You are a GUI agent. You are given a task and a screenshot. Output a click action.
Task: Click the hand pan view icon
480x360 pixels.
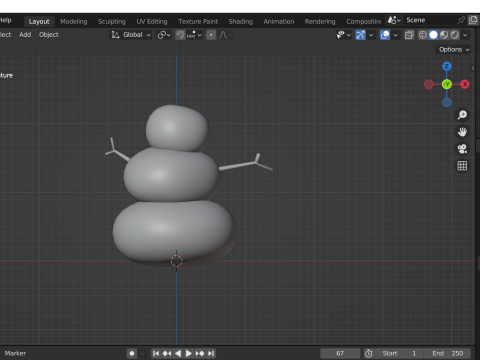462,132
